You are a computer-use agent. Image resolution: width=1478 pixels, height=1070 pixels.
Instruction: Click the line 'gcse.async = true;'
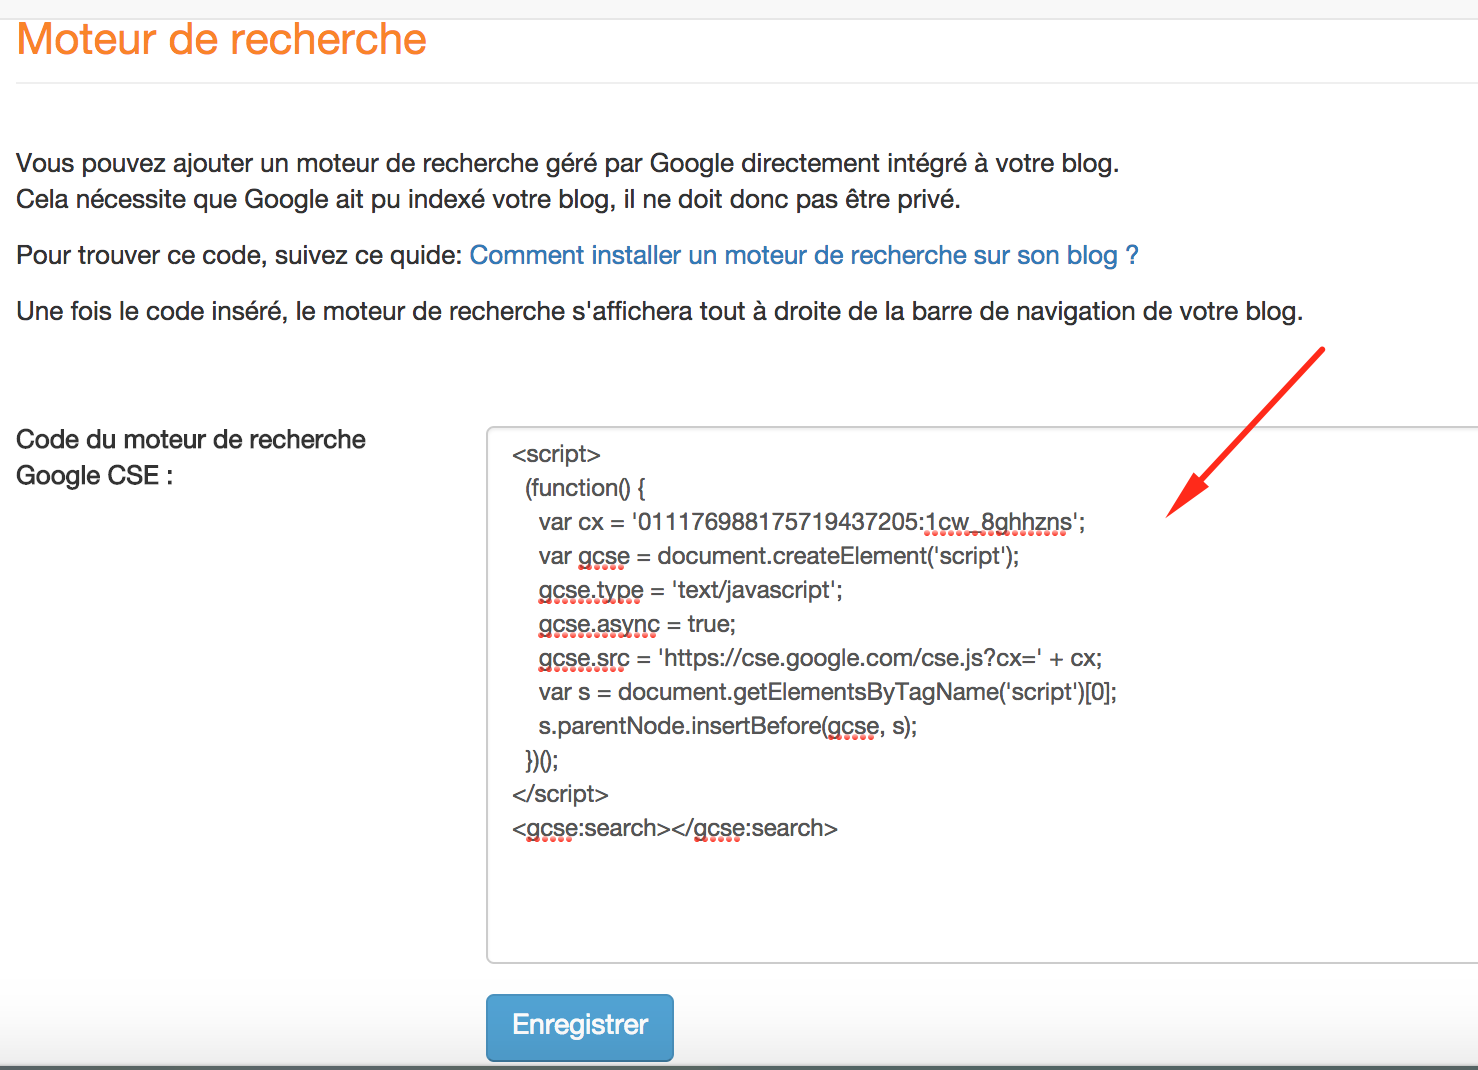coord(636,624)
